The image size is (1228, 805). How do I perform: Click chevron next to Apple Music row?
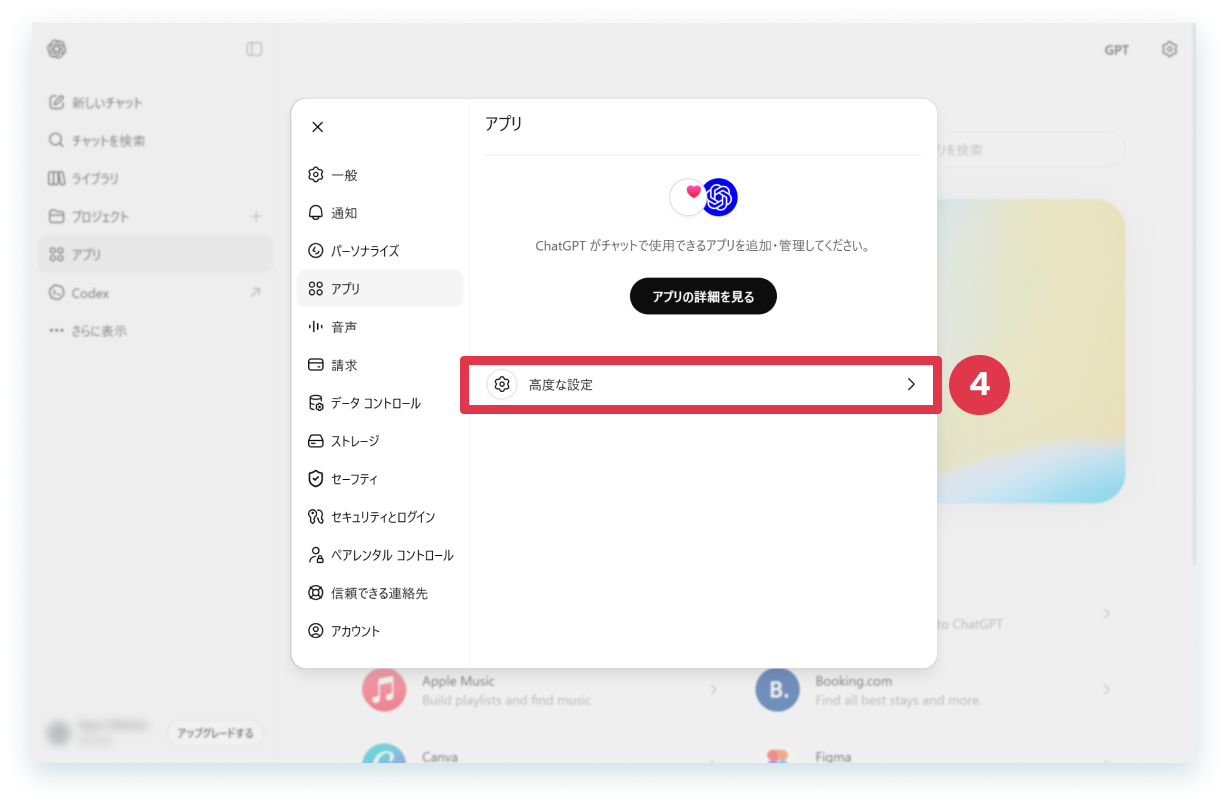713,689
